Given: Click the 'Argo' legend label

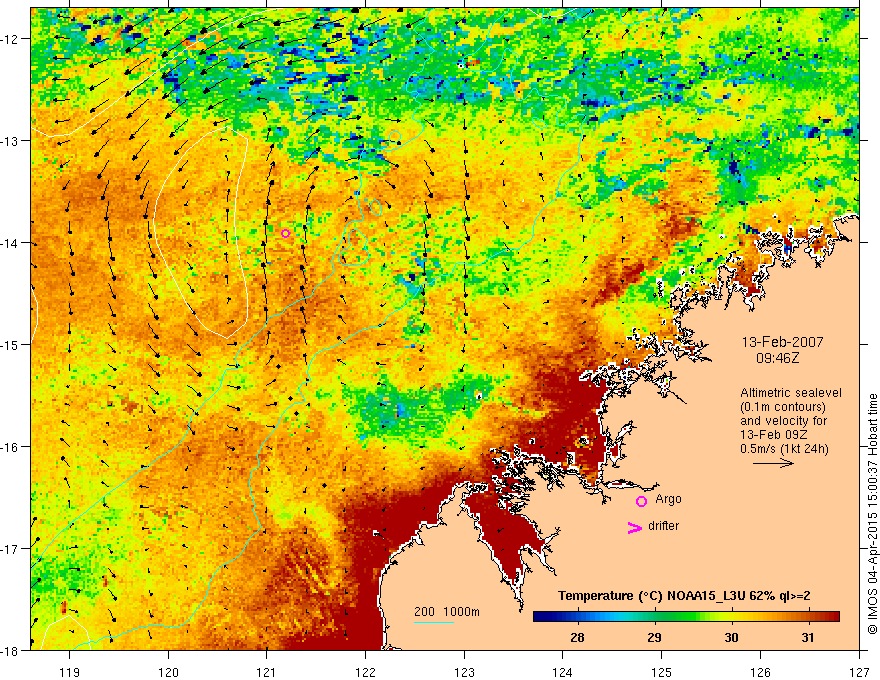Looking at the screenshot, I should point(668,499).
